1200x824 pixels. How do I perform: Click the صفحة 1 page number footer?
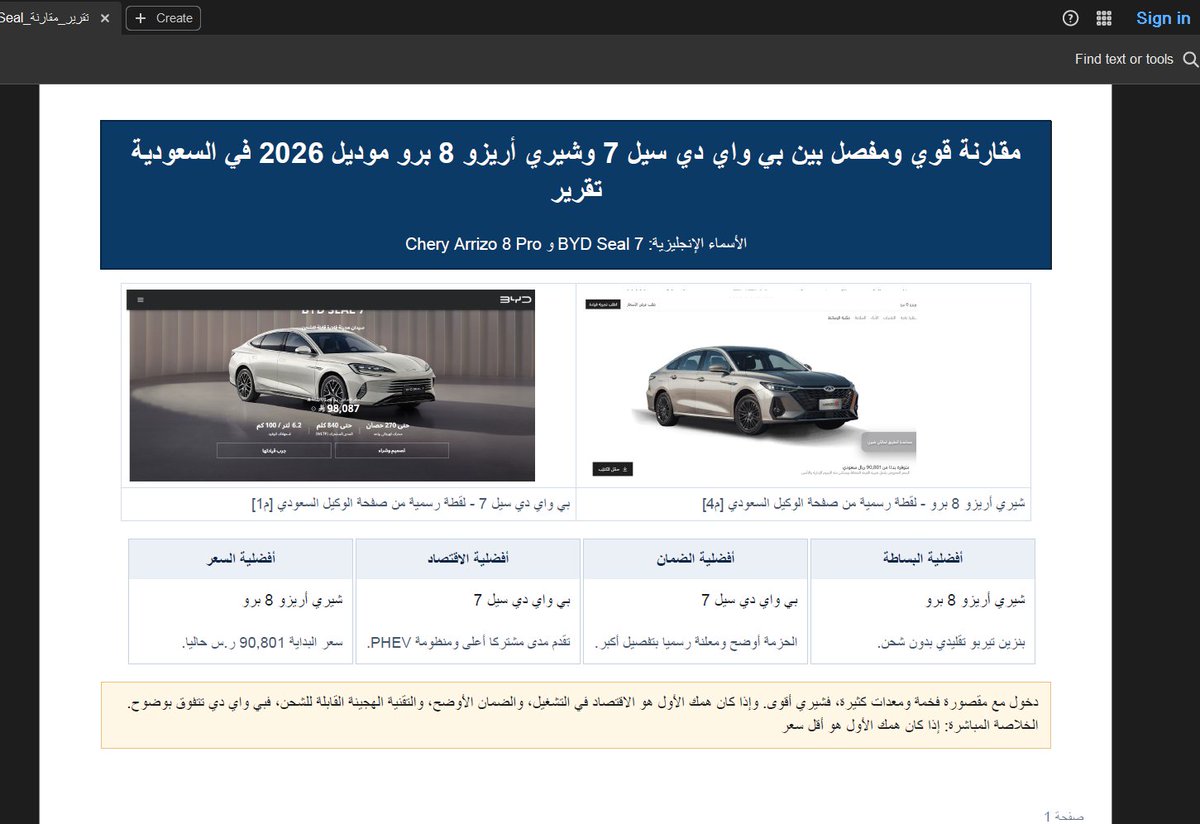tap(1064, 817)
